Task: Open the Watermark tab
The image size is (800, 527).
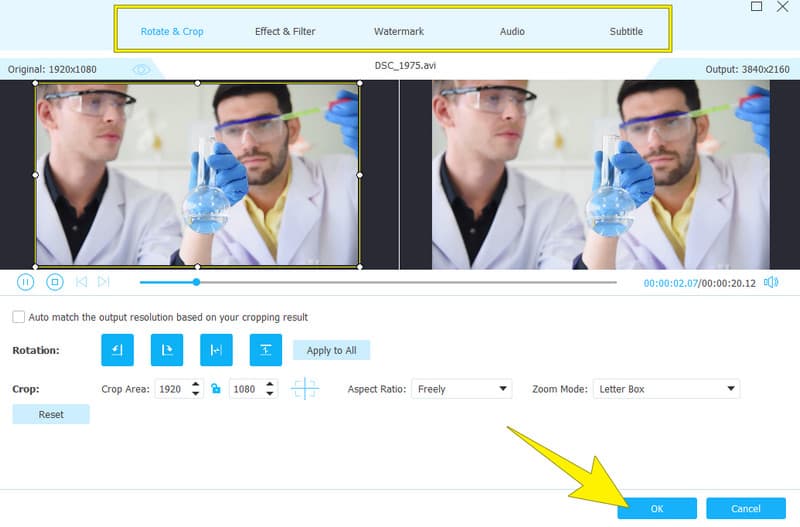Action: 398,31
